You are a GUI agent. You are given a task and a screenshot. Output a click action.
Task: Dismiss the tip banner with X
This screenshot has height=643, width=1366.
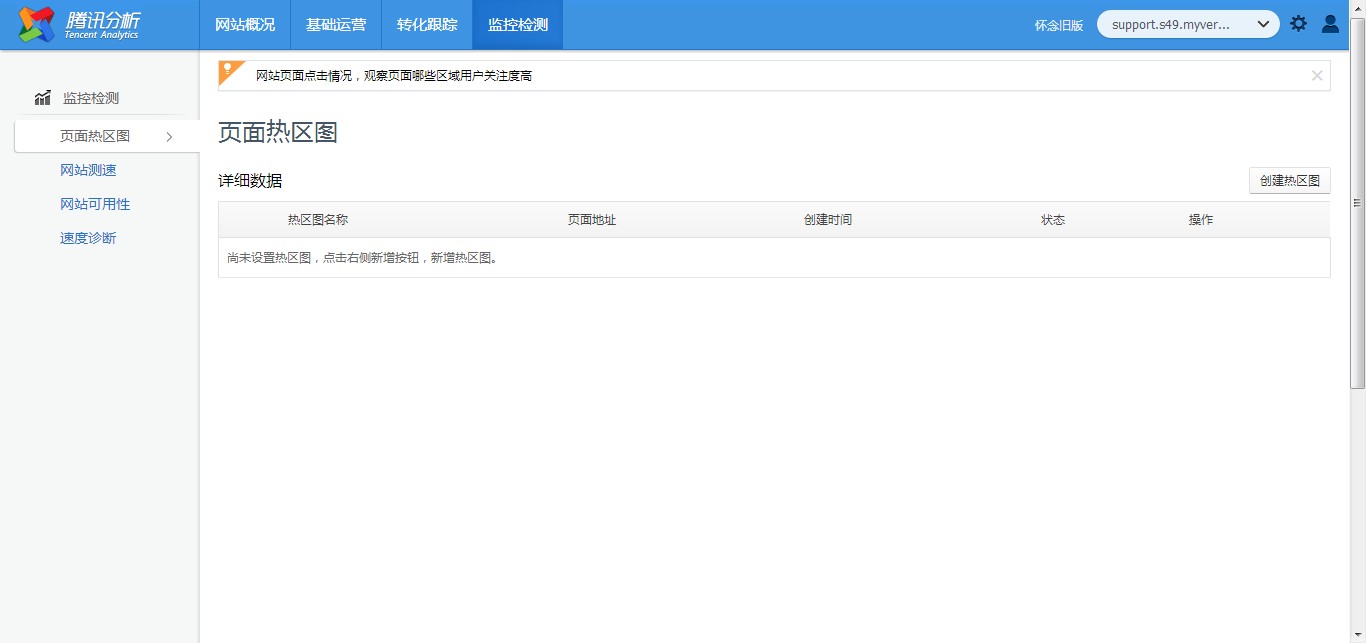(1316, 76)
